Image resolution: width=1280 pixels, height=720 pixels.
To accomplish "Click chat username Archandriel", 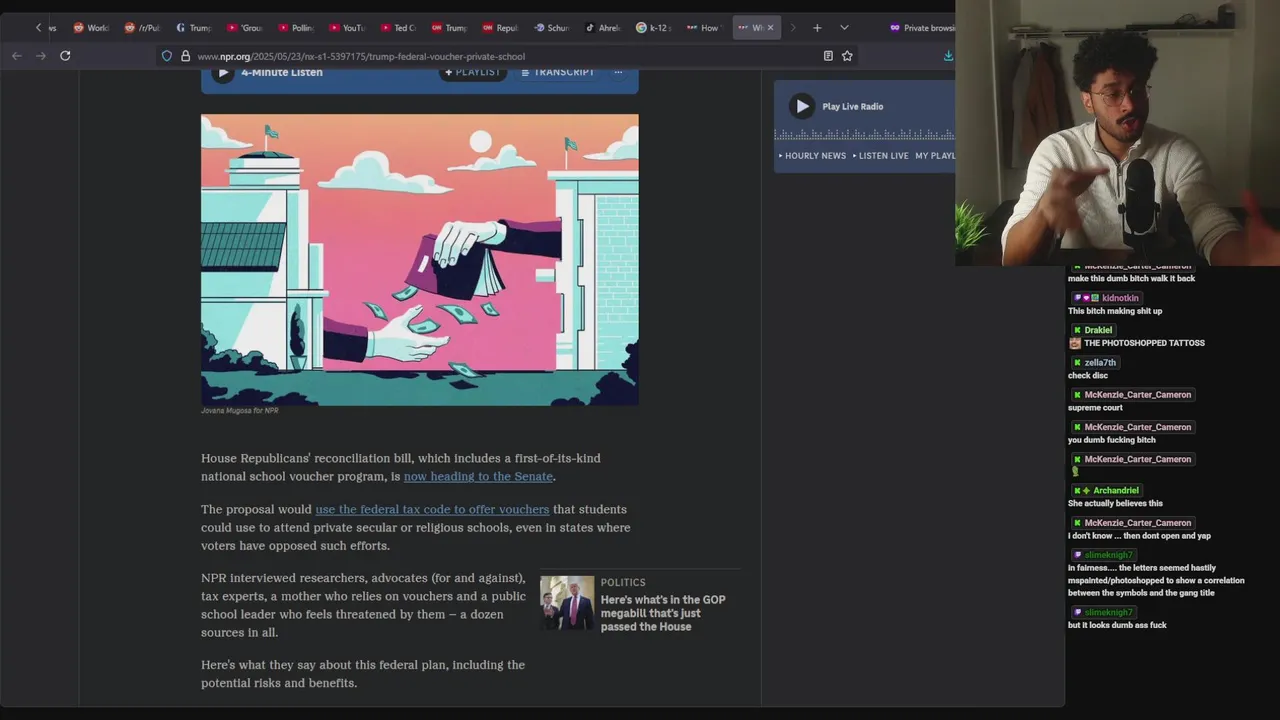I will point(1116,491).
